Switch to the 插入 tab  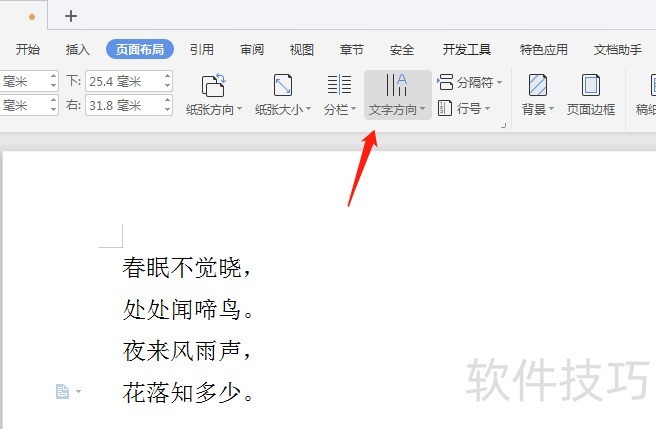(78, 49)
